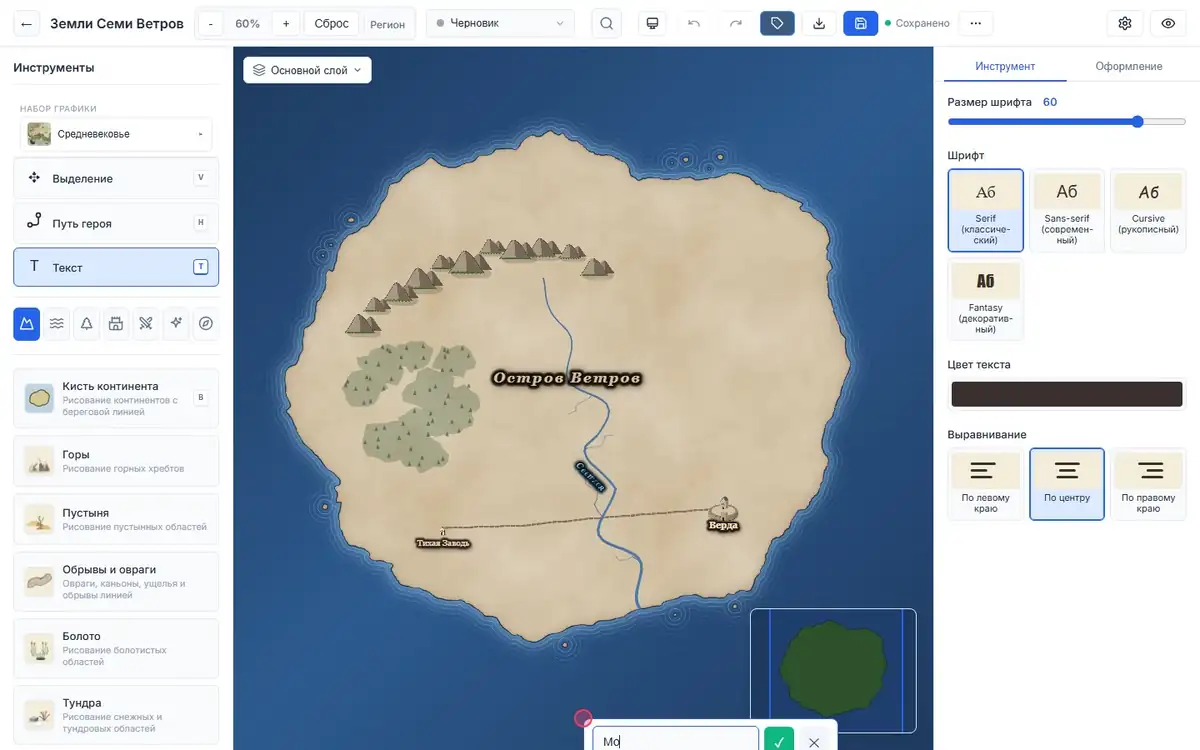The height and width of the screenshot is (750, 1200).
Task: Open the dark text color swatch
Action: tap(1066, 394)
